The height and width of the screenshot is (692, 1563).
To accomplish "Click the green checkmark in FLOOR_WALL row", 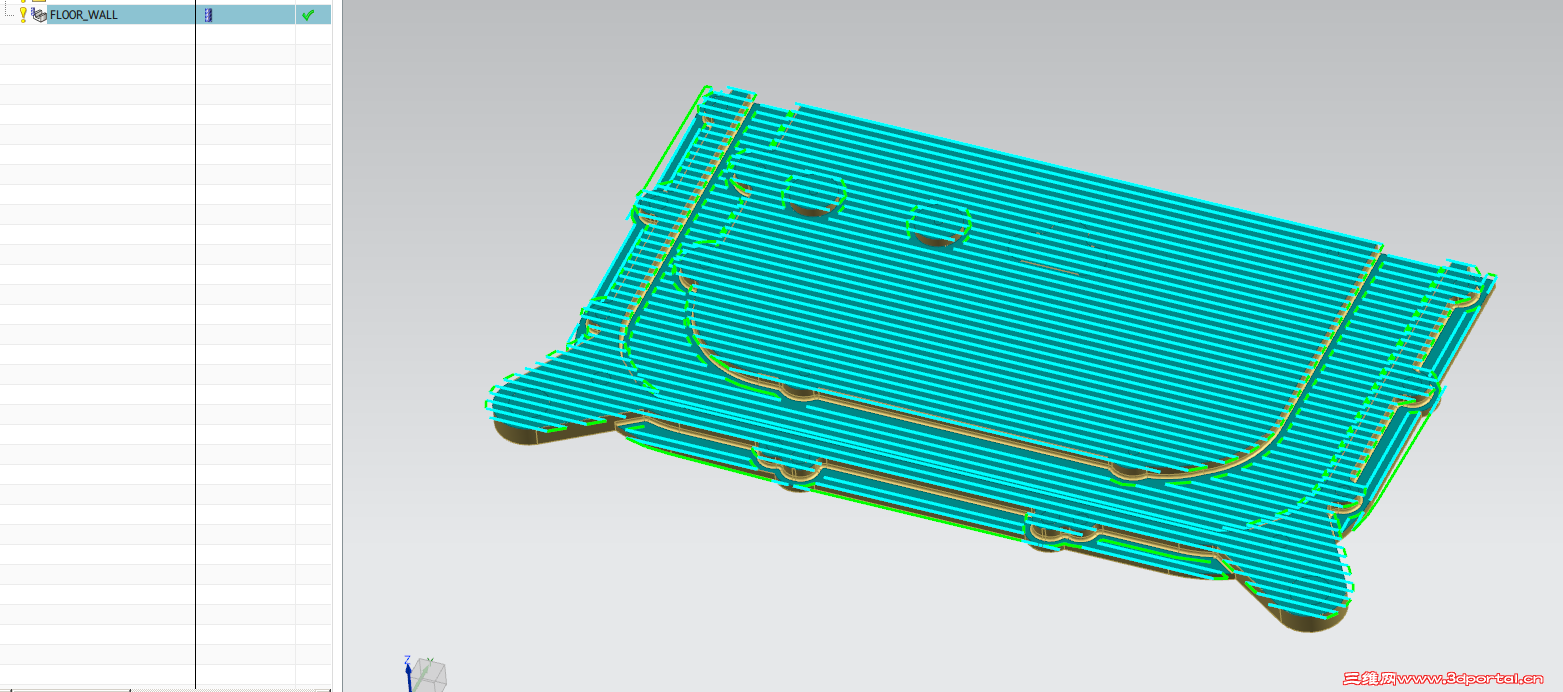I will 308,15.
